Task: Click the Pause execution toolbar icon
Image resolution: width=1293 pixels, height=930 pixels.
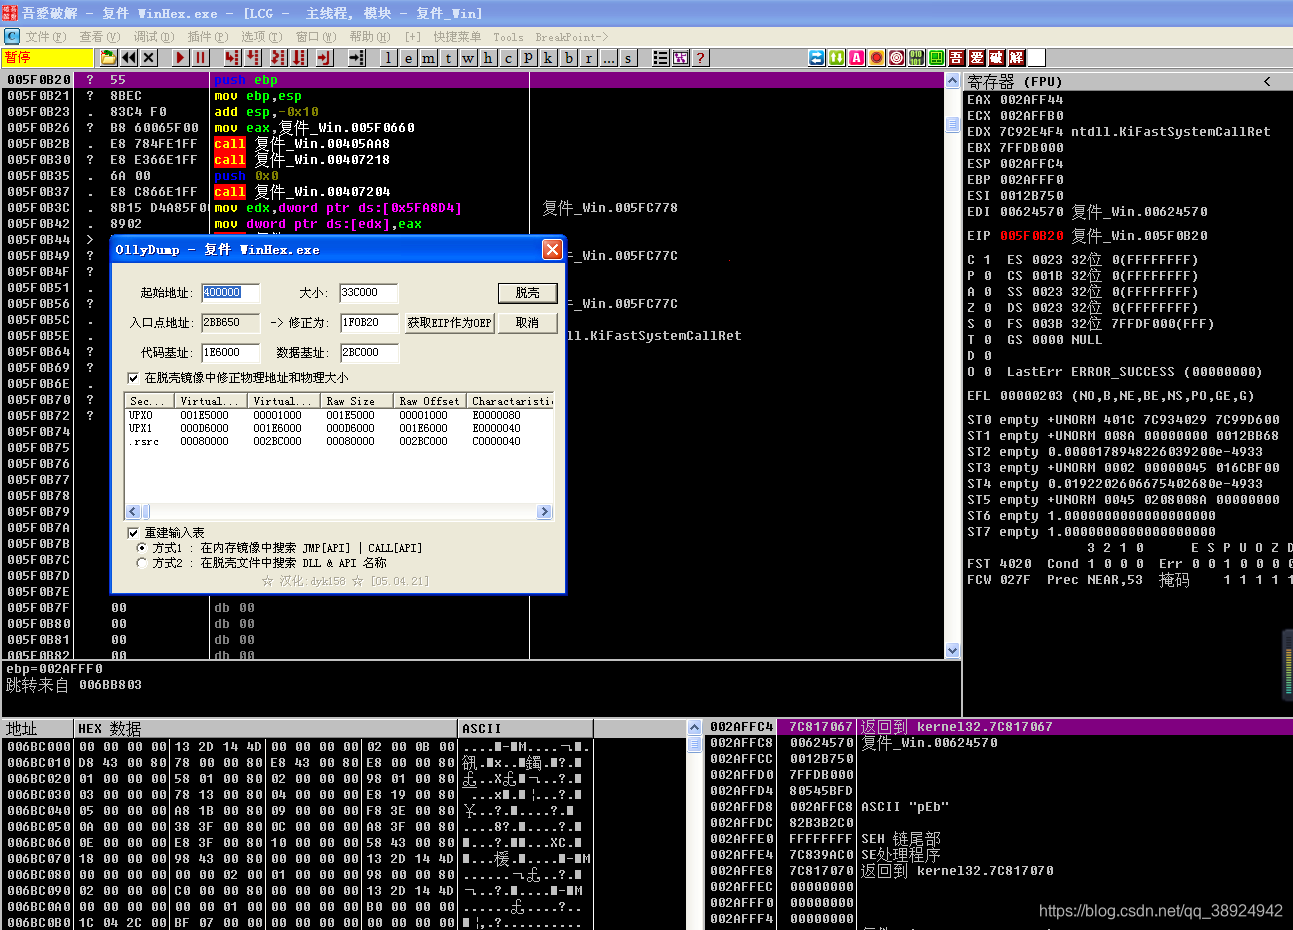Action: click(200, 58)
